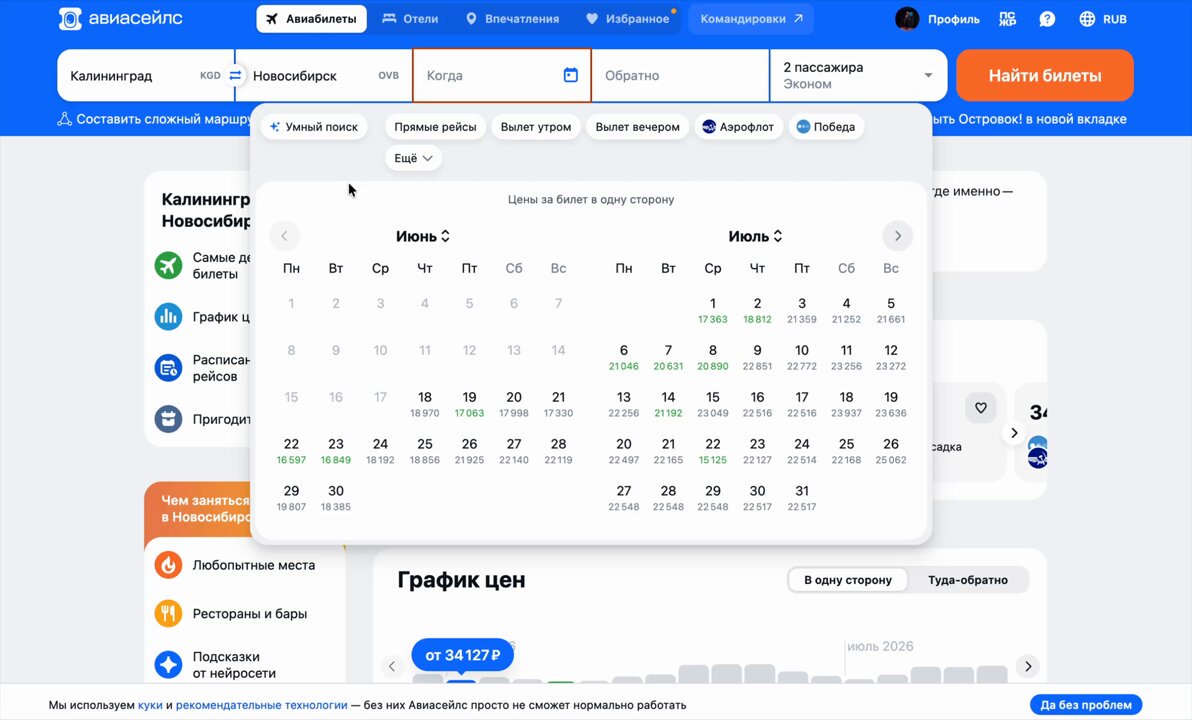Open the Впечатления tab
The width and height of the screenshot is (1192, 720).
[512, 19]
